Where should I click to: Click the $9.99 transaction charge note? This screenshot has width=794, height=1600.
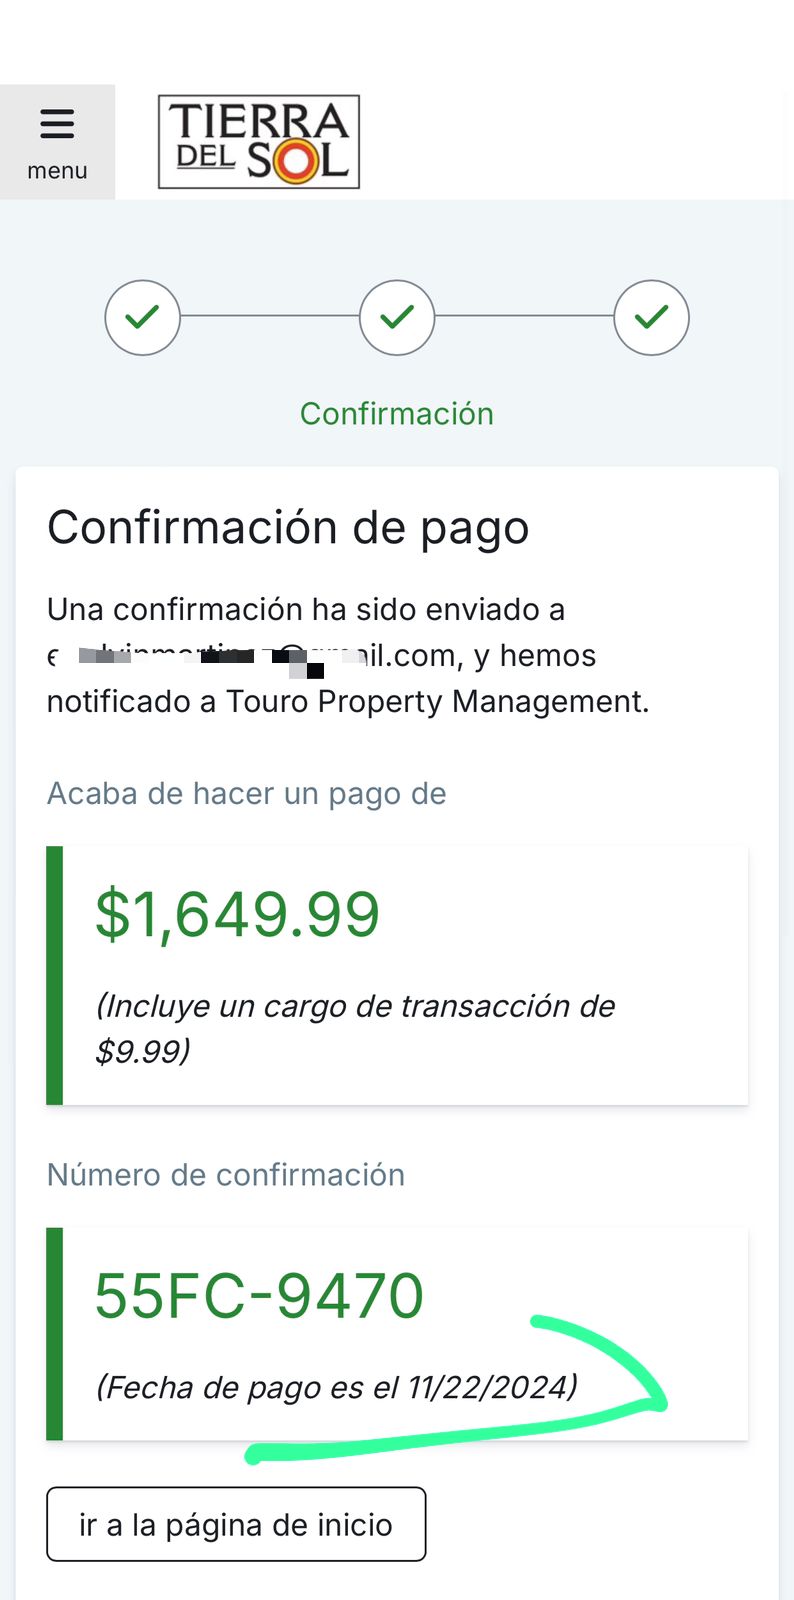(355, 1028)
